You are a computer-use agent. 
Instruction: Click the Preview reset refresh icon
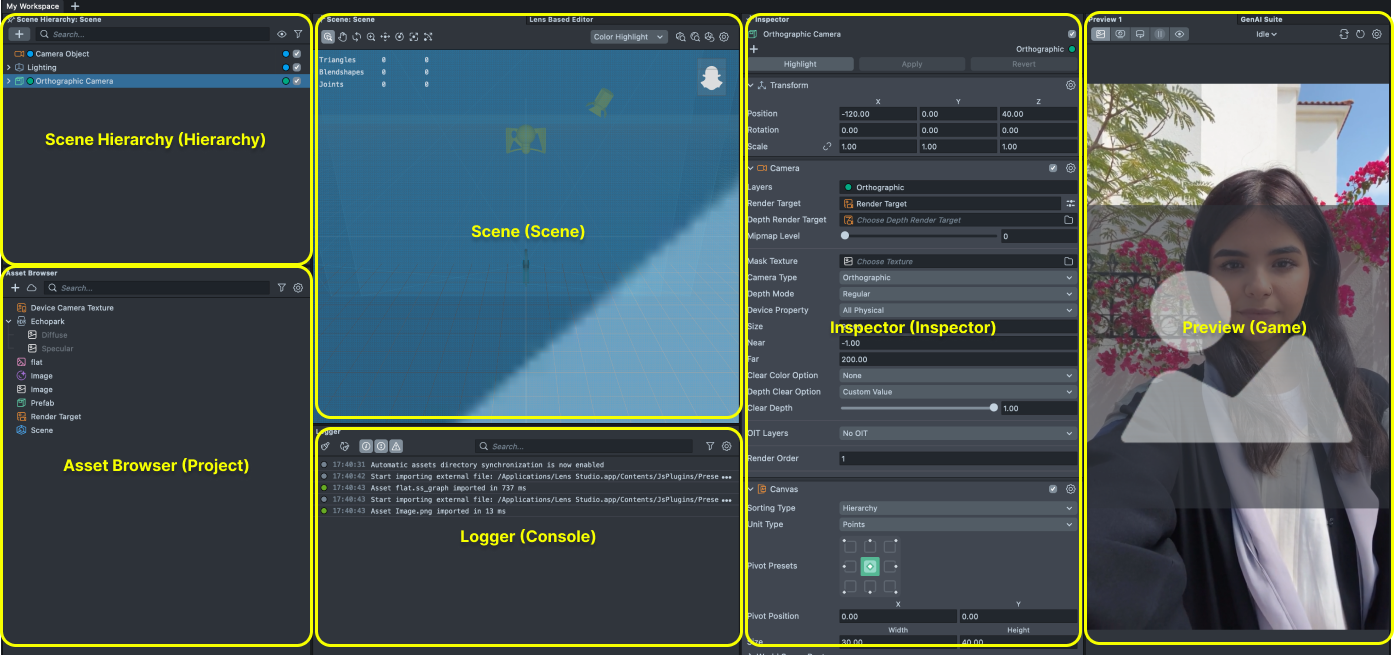point(1360,34)
